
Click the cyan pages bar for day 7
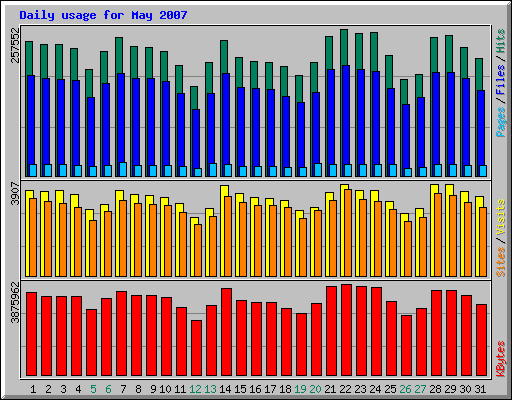pyautogui.click(x=123, y=170)
